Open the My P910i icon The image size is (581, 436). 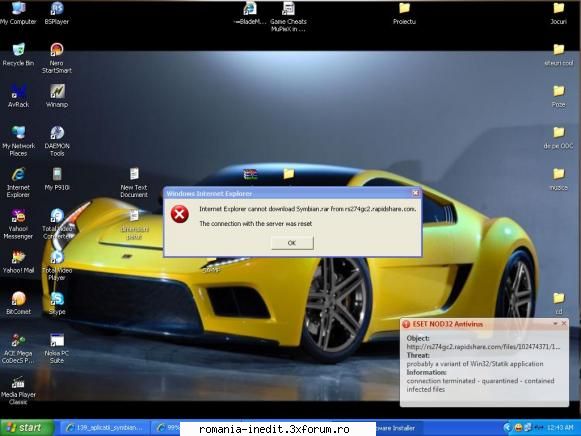[x=57, y=179]
